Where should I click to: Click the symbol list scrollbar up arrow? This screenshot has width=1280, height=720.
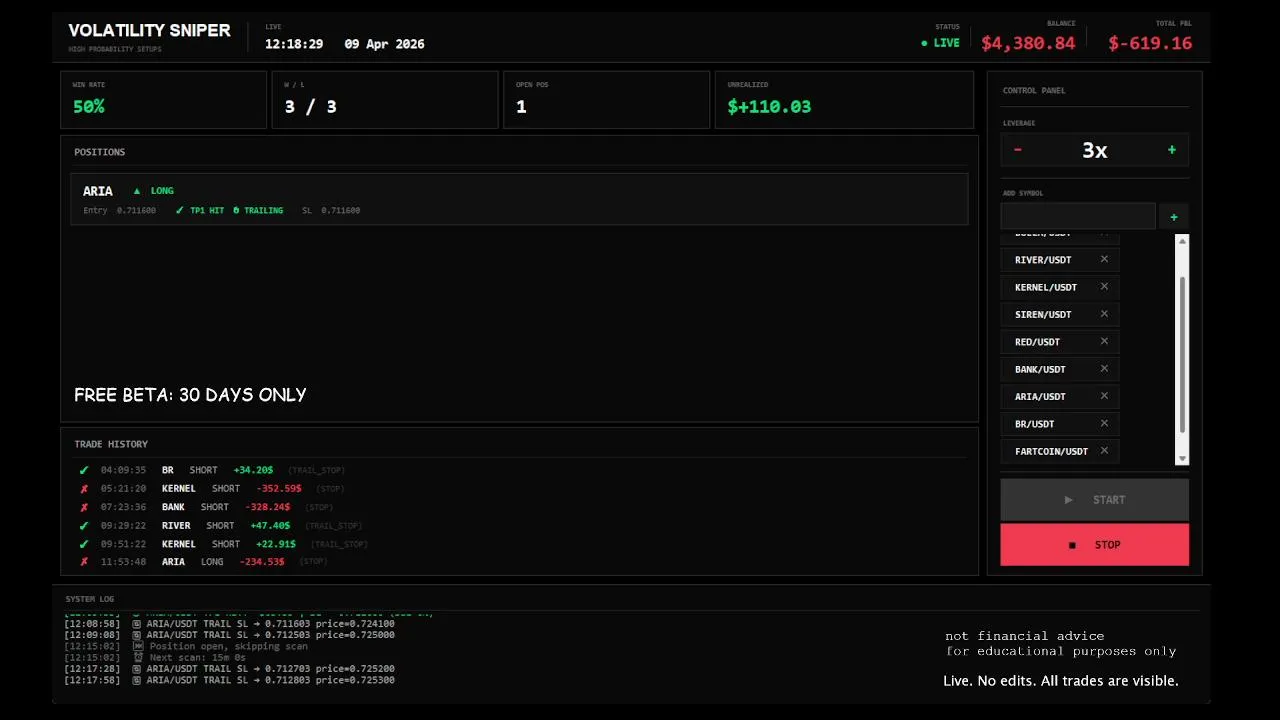[x=1183, y=241]
